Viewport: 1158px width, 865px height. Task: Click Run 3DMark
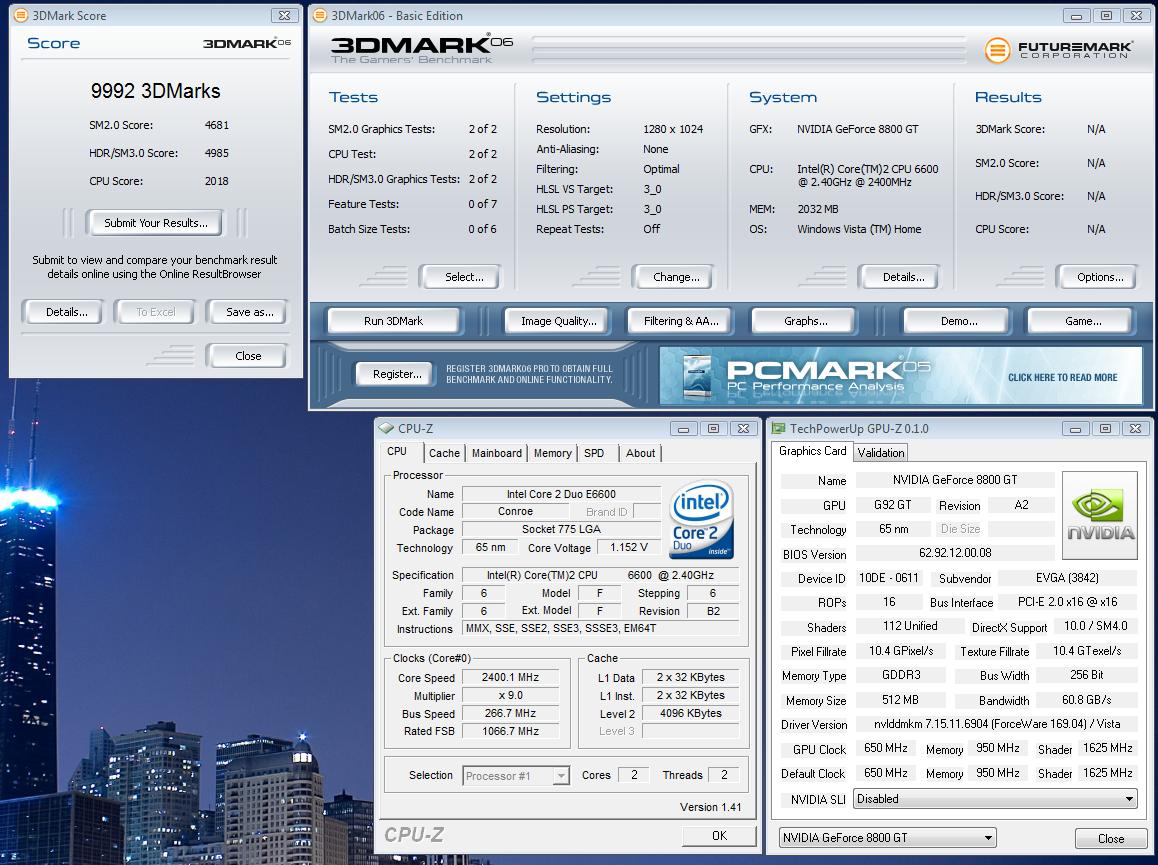tap(393, 321)
